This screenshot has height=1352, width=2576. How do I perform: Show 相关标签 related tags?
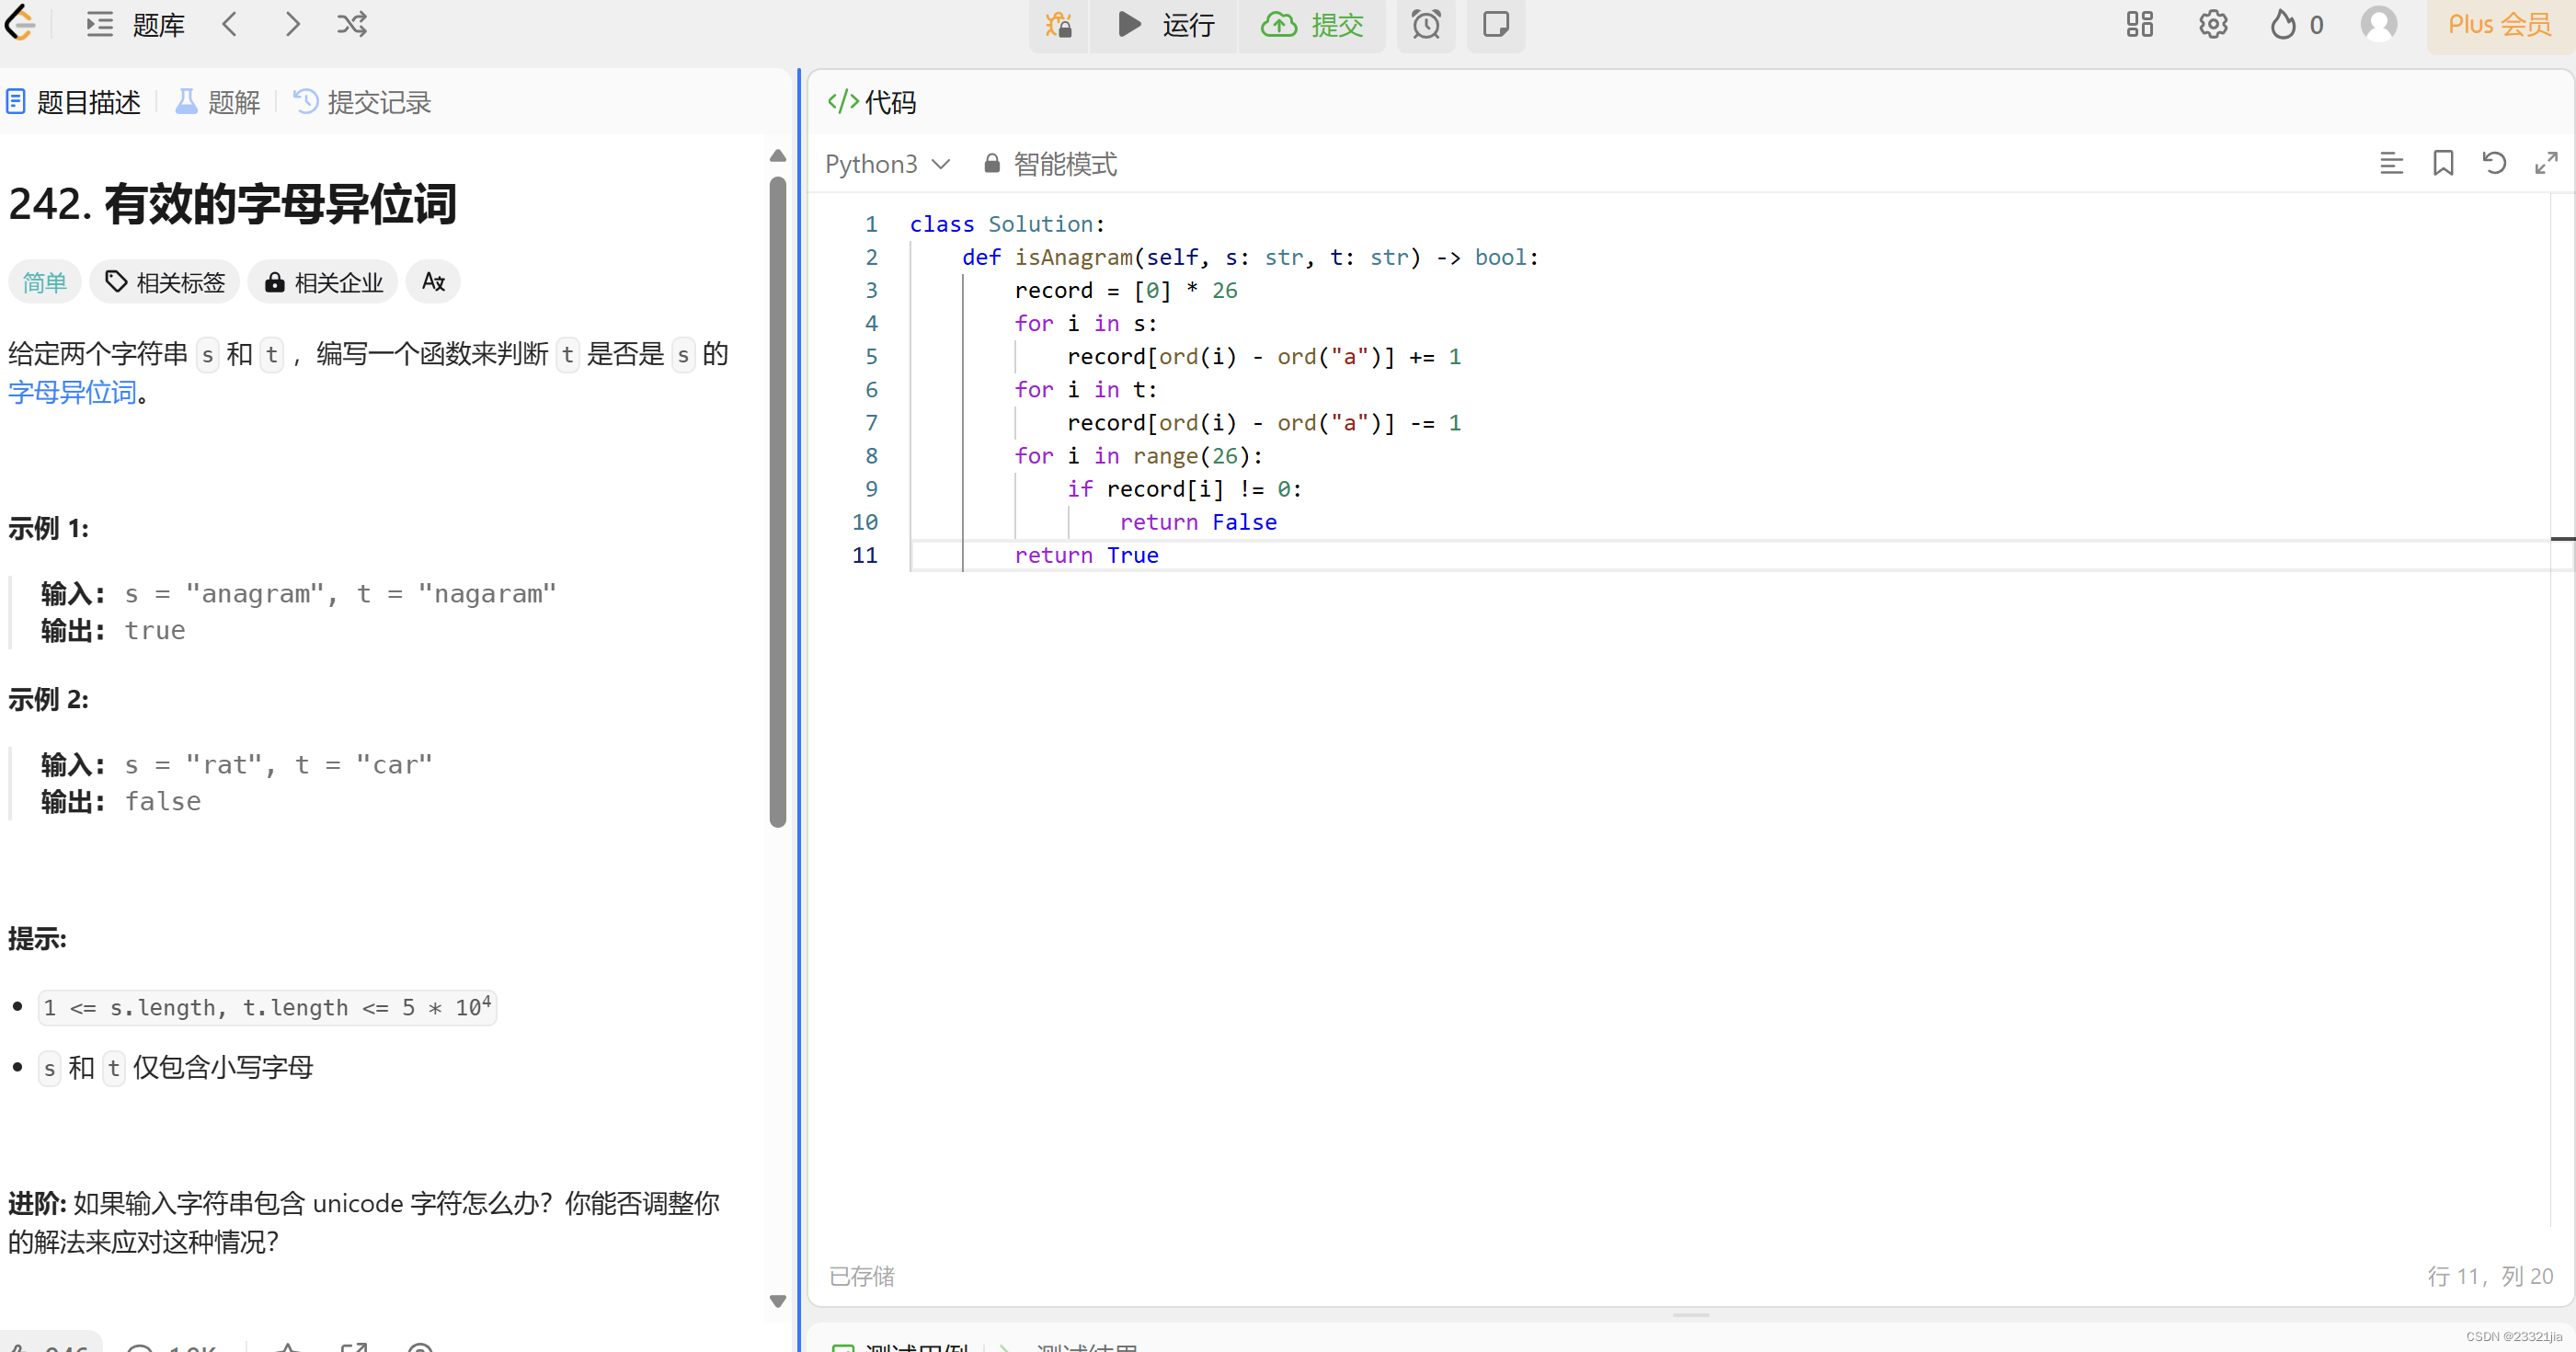(165, 282)
